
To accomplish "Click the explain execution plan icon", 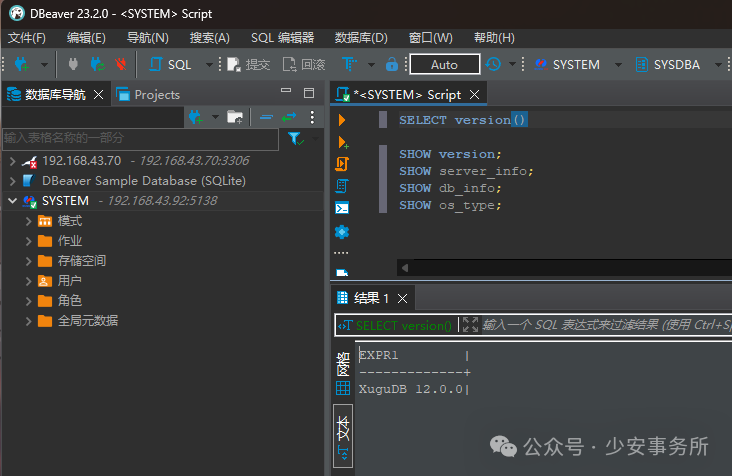I will click(342, 186).
